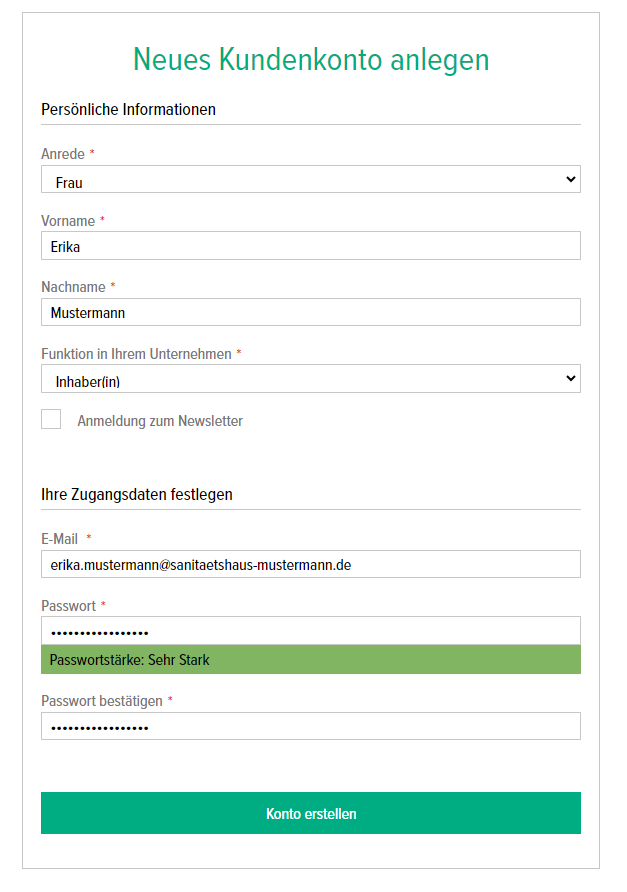Click into the Passwort input field
Viewport: 627px width, 892px height.
click(x=310, y=631)
